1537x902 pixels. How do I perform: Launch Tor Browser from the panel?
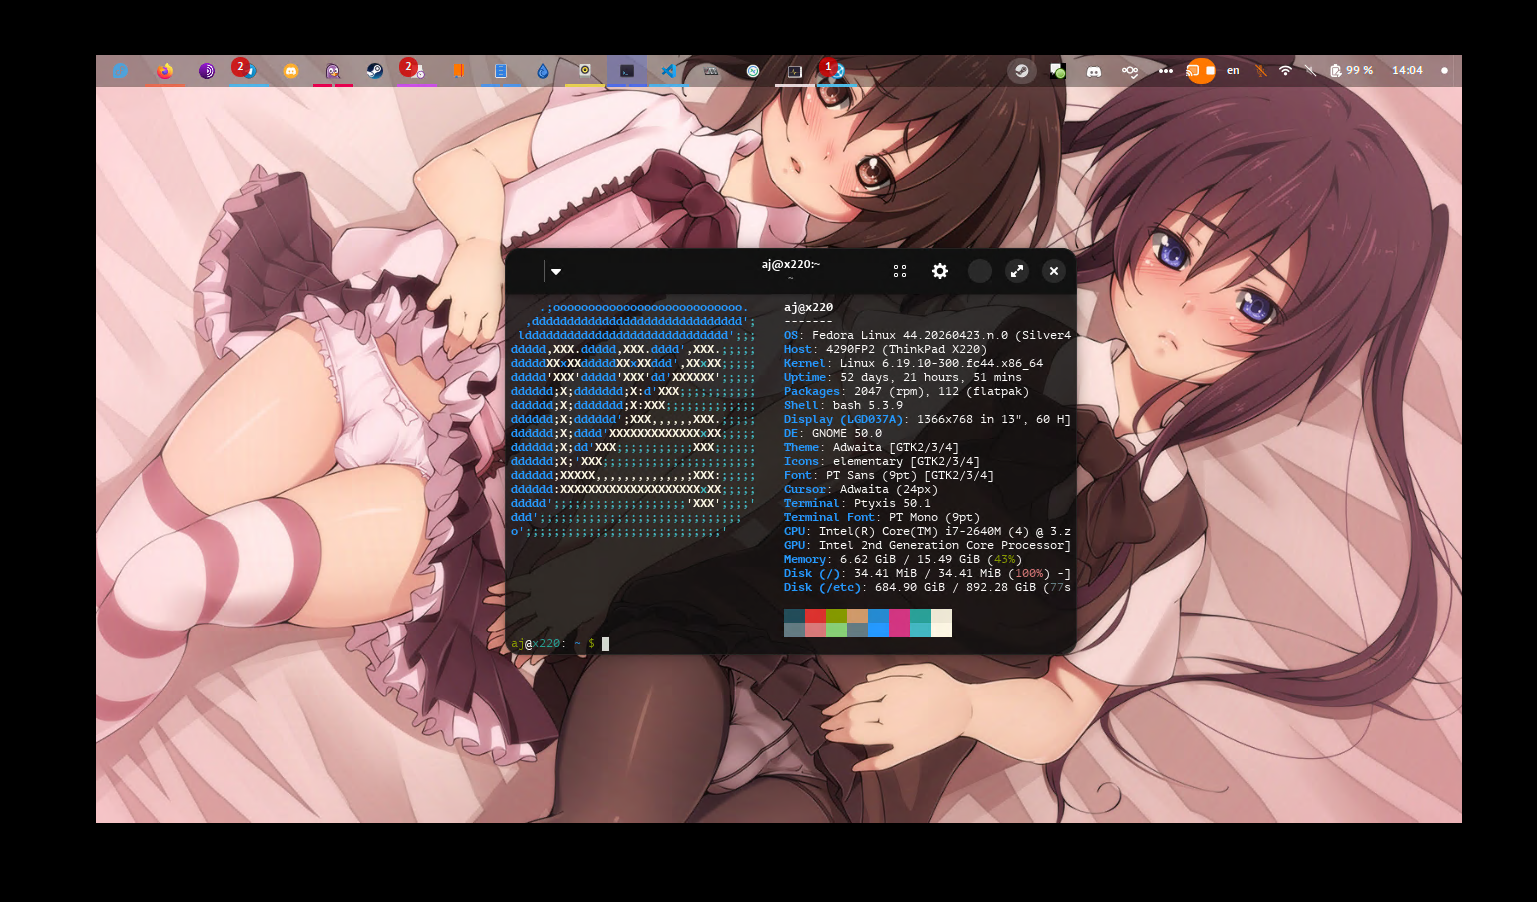pos(207,71)
